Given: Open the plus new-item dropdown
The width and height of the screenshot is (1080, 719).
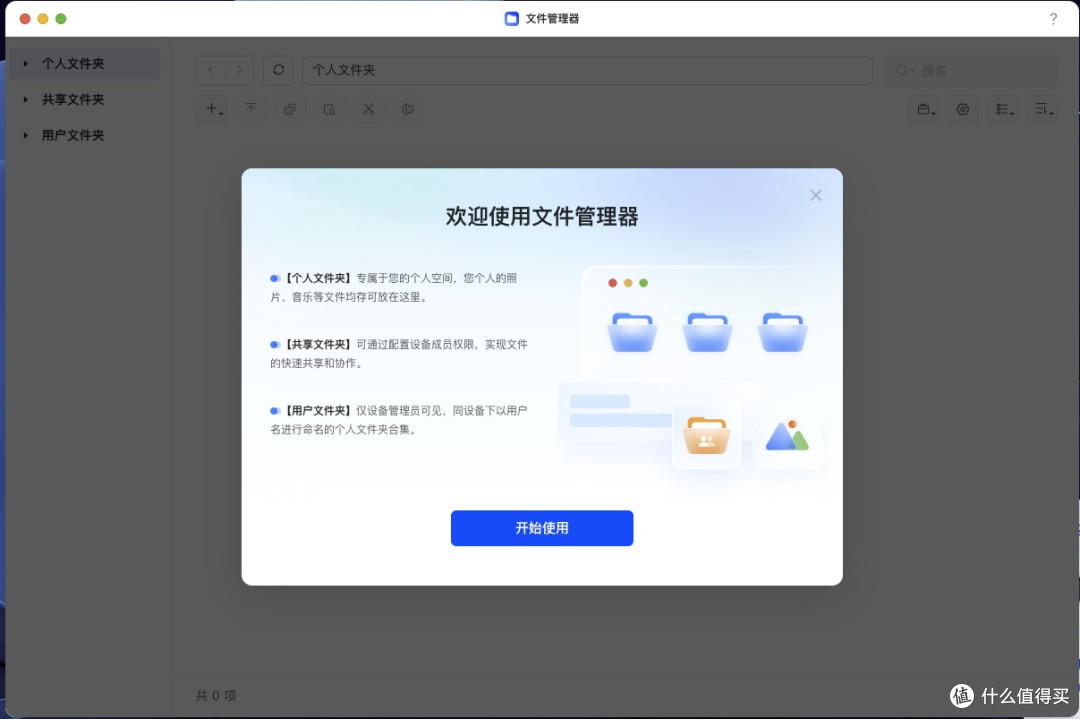Looking at the screenshot, I should (x=214, y=109).
